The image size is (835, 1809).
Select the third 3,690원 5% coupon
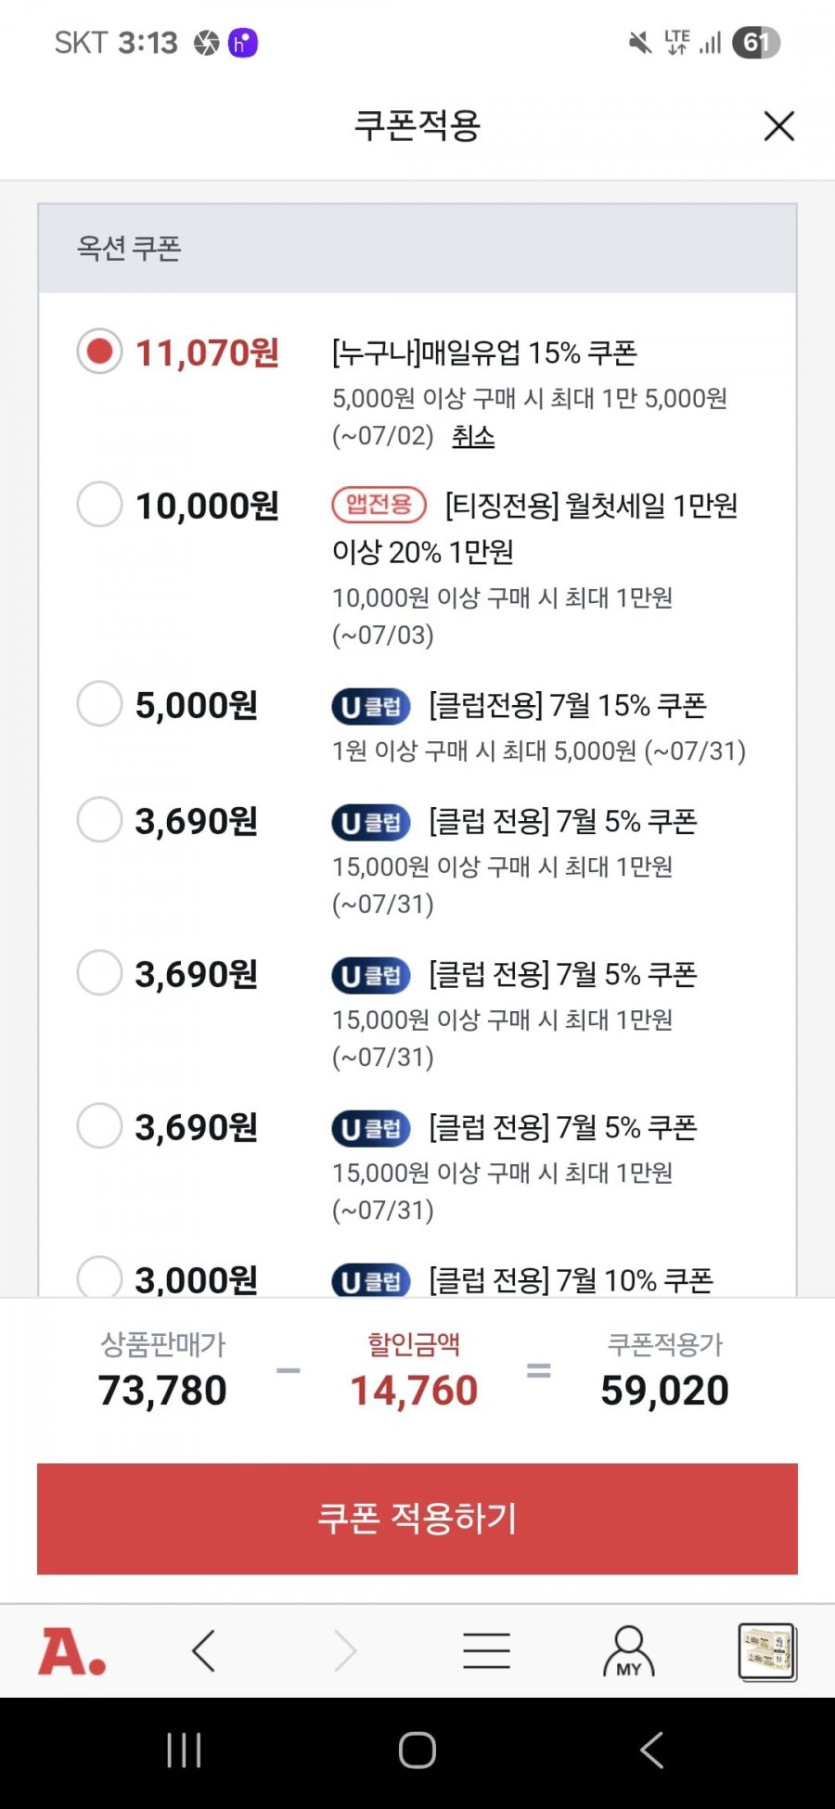click(100, 1126)
